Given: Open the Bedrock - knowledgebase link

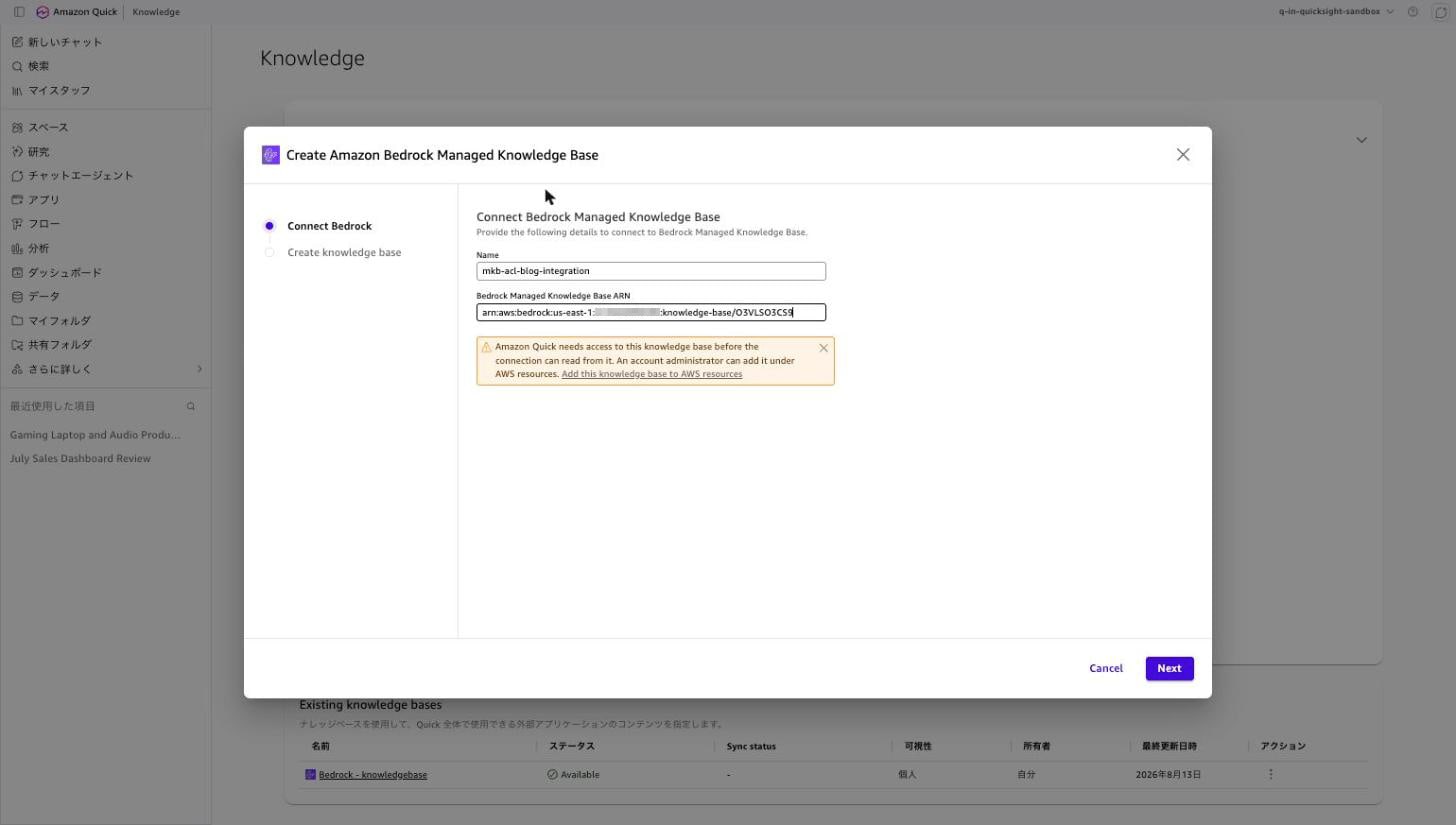Looking at the screenshot, I should pos(373,775).
